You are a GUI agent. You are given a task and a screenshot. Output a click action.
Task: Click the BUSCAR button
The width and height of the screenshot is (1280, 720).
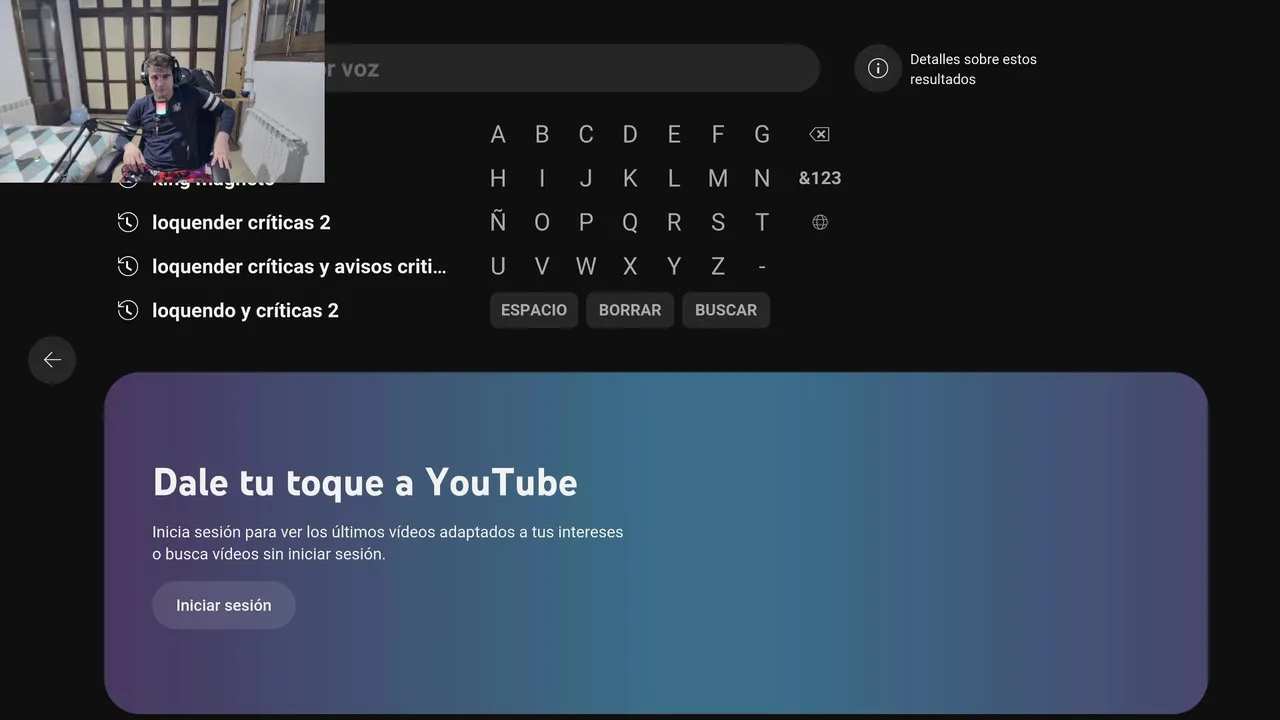pos(726,310)
